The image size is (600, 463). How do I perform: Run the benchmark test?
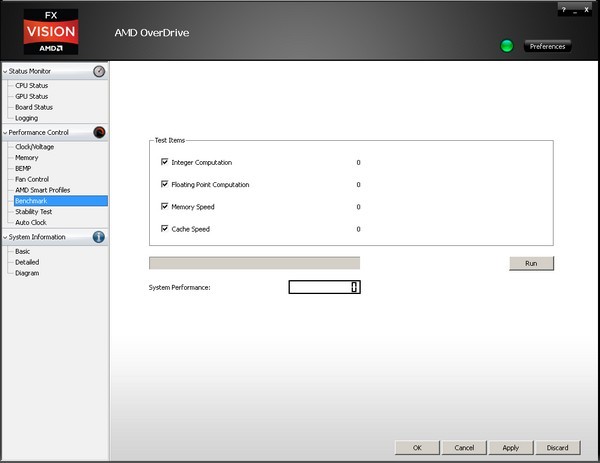pyautogui.click(x=531, y=263)
